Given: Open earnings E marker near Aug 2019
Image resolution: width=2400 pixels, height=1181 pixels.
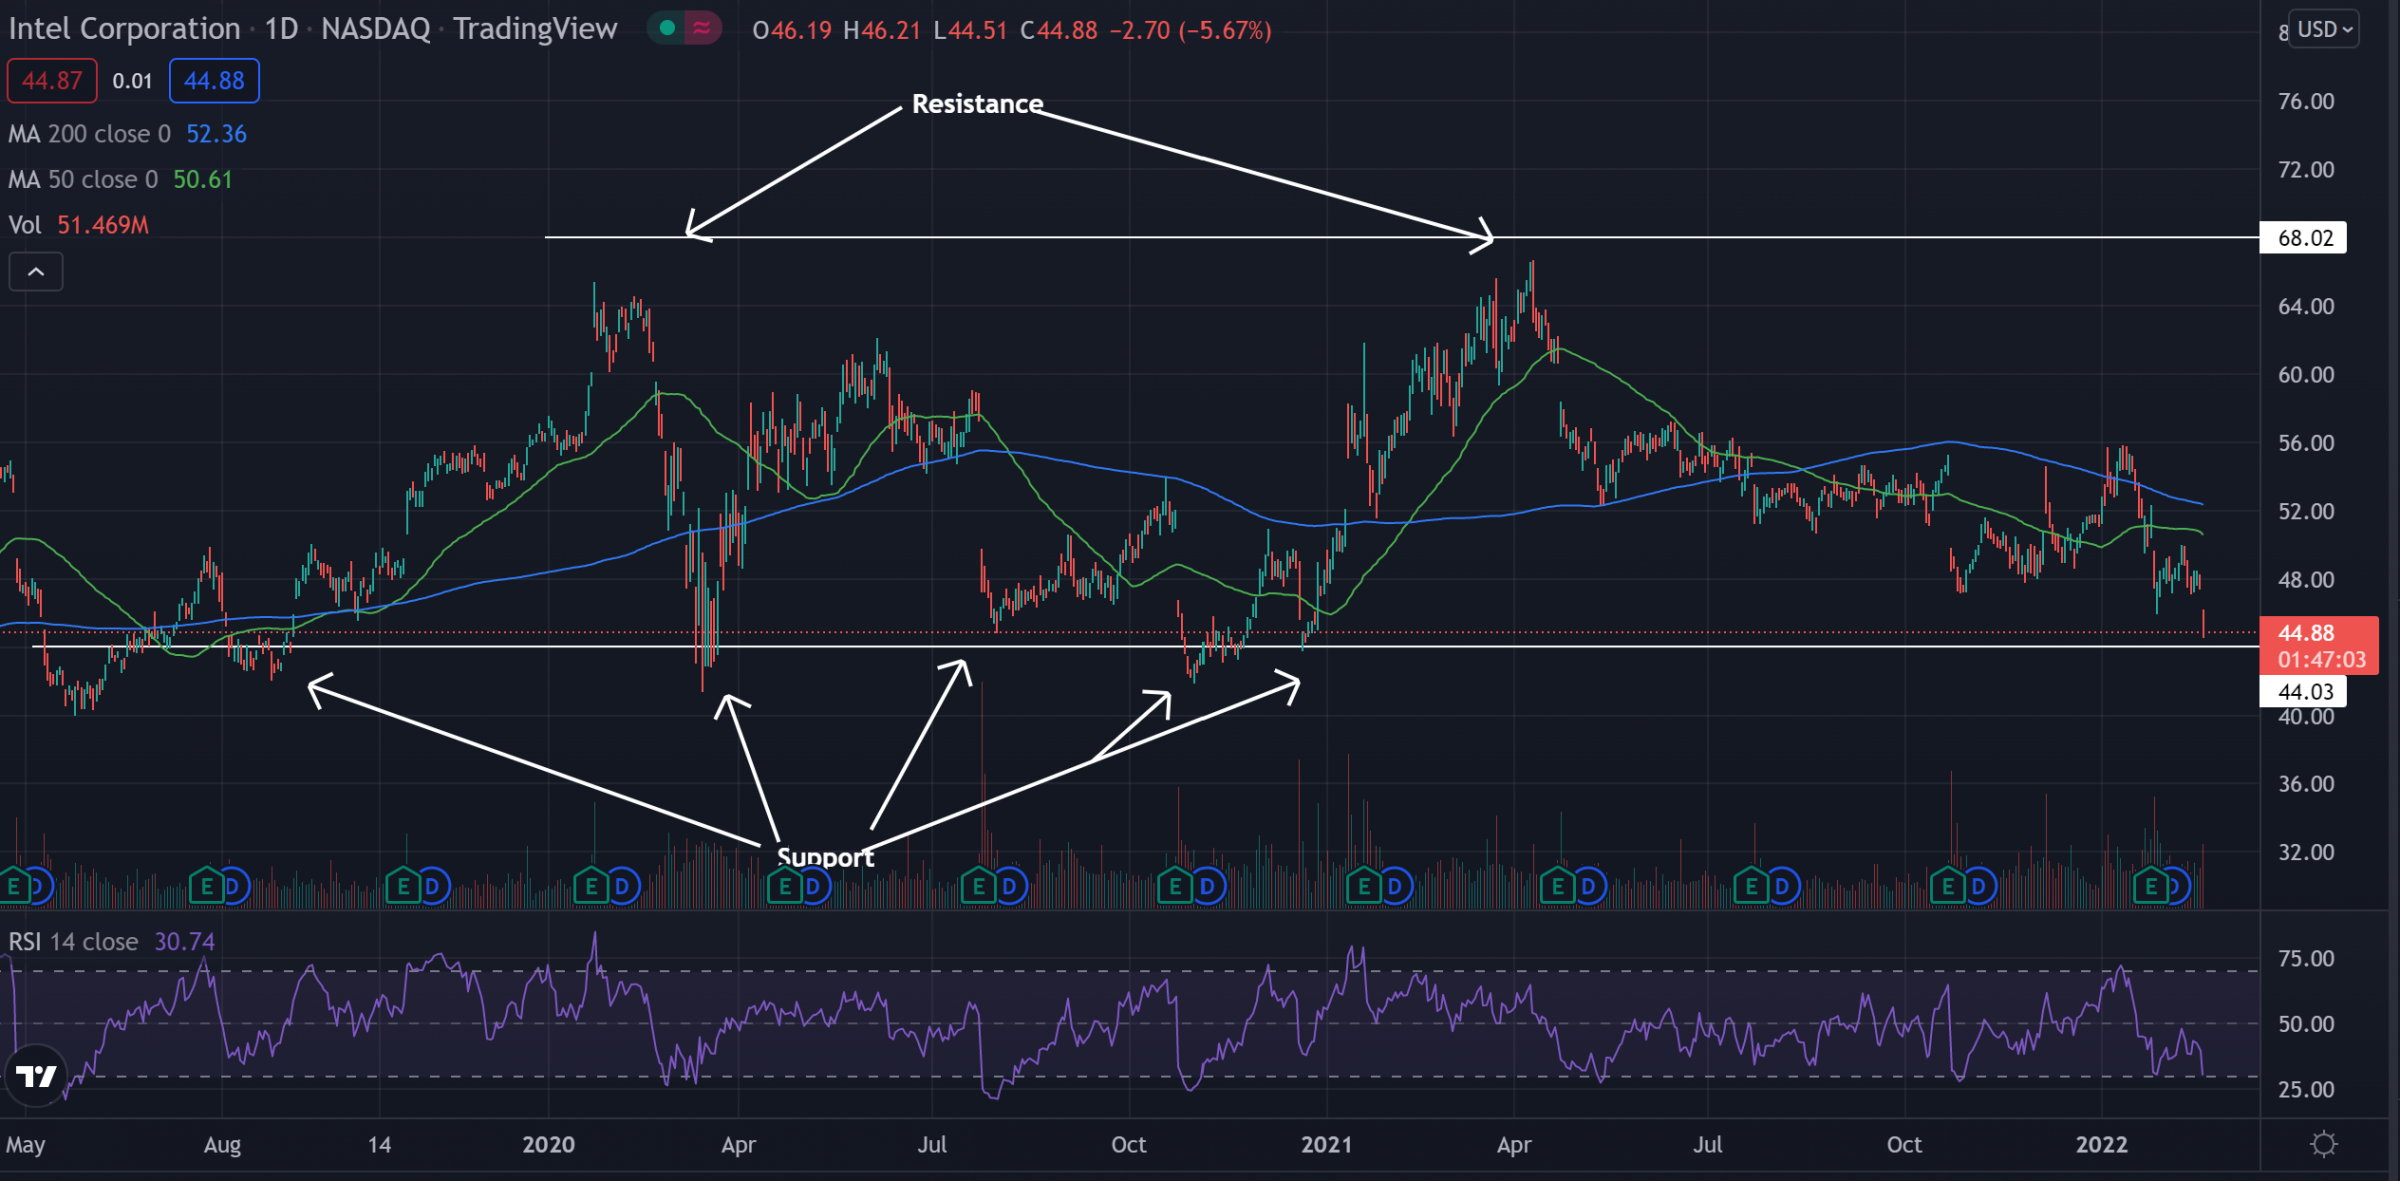Looking at the screenshot, I should tap(206, 886).
